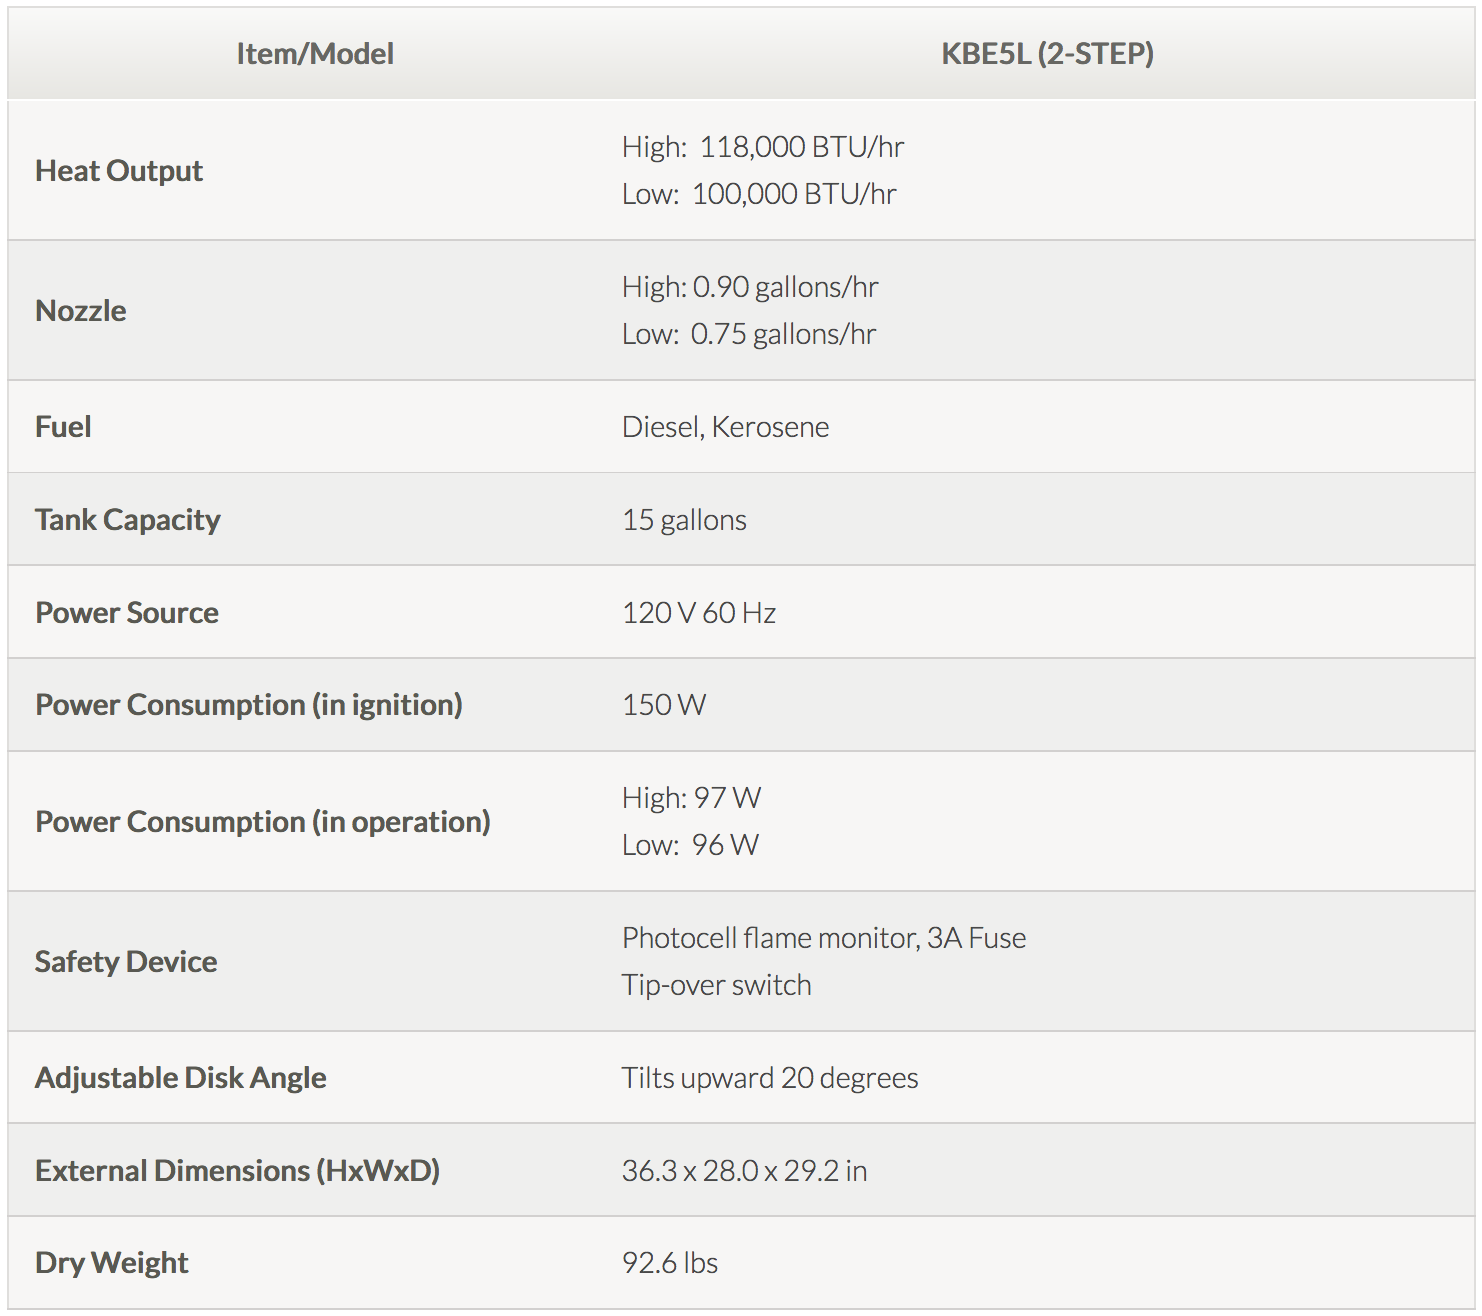This screenshot has width=1482, height=1316.
Task: Select the Heat Output row label
Action: click(119, 171)
